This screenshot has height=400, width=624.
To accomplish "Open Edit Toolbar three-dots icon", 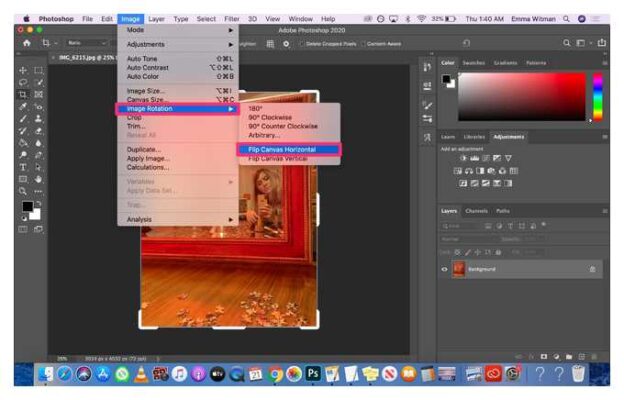I will (38, 191).
